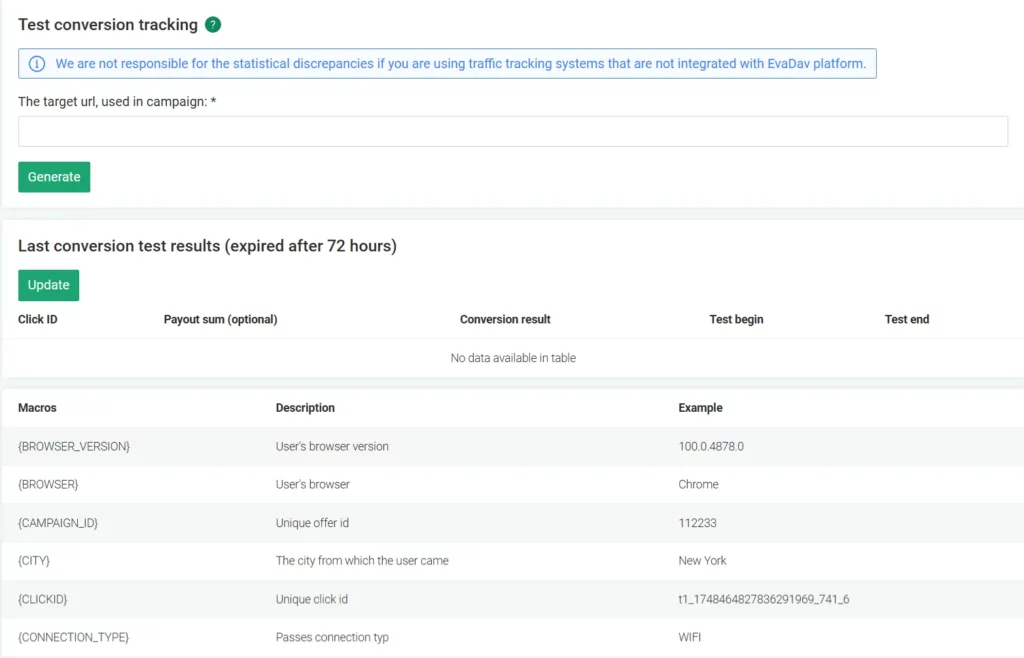
Task: Click the Macros table header label
Action: point(35,407)
